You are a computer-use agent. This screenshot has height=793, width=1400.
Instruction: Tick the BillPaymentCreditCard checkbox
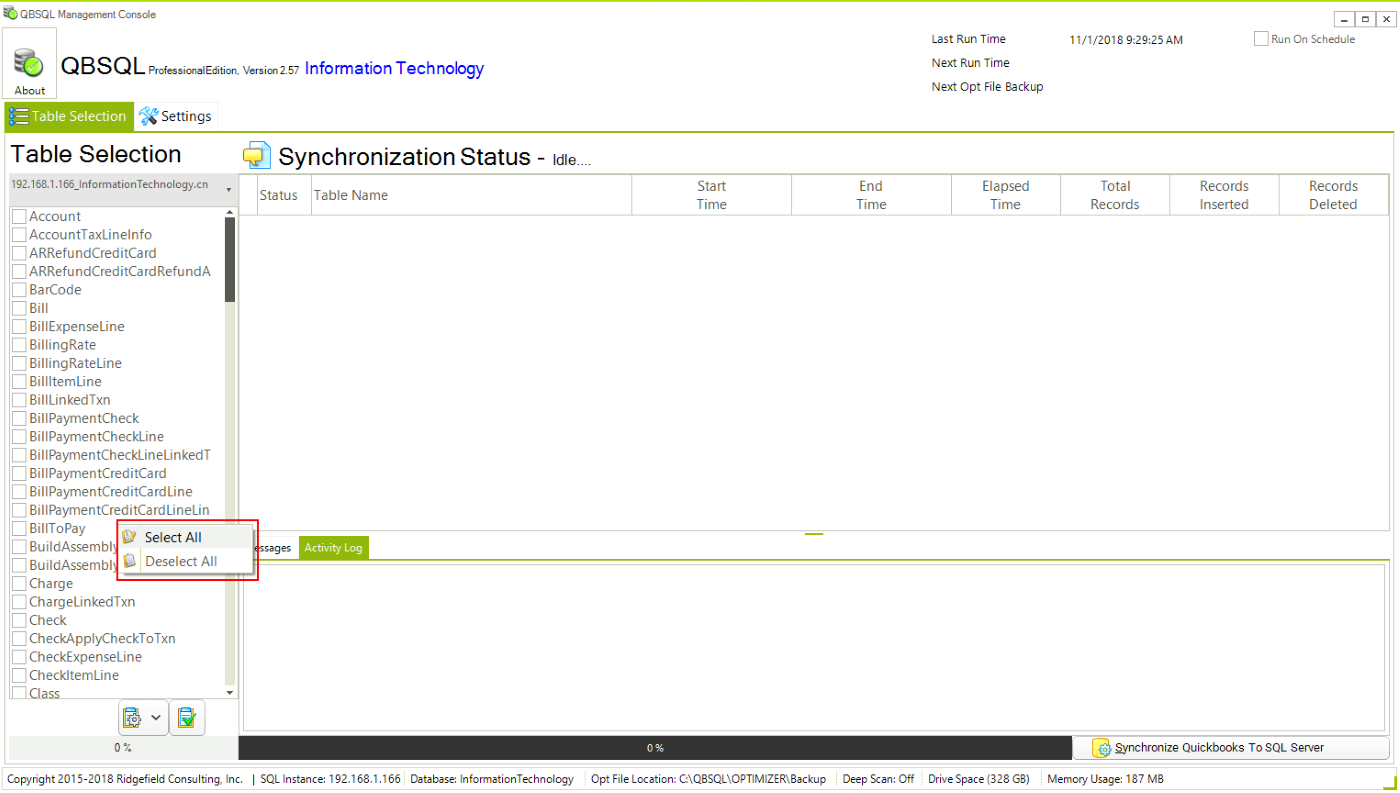(x=19, y=473)
